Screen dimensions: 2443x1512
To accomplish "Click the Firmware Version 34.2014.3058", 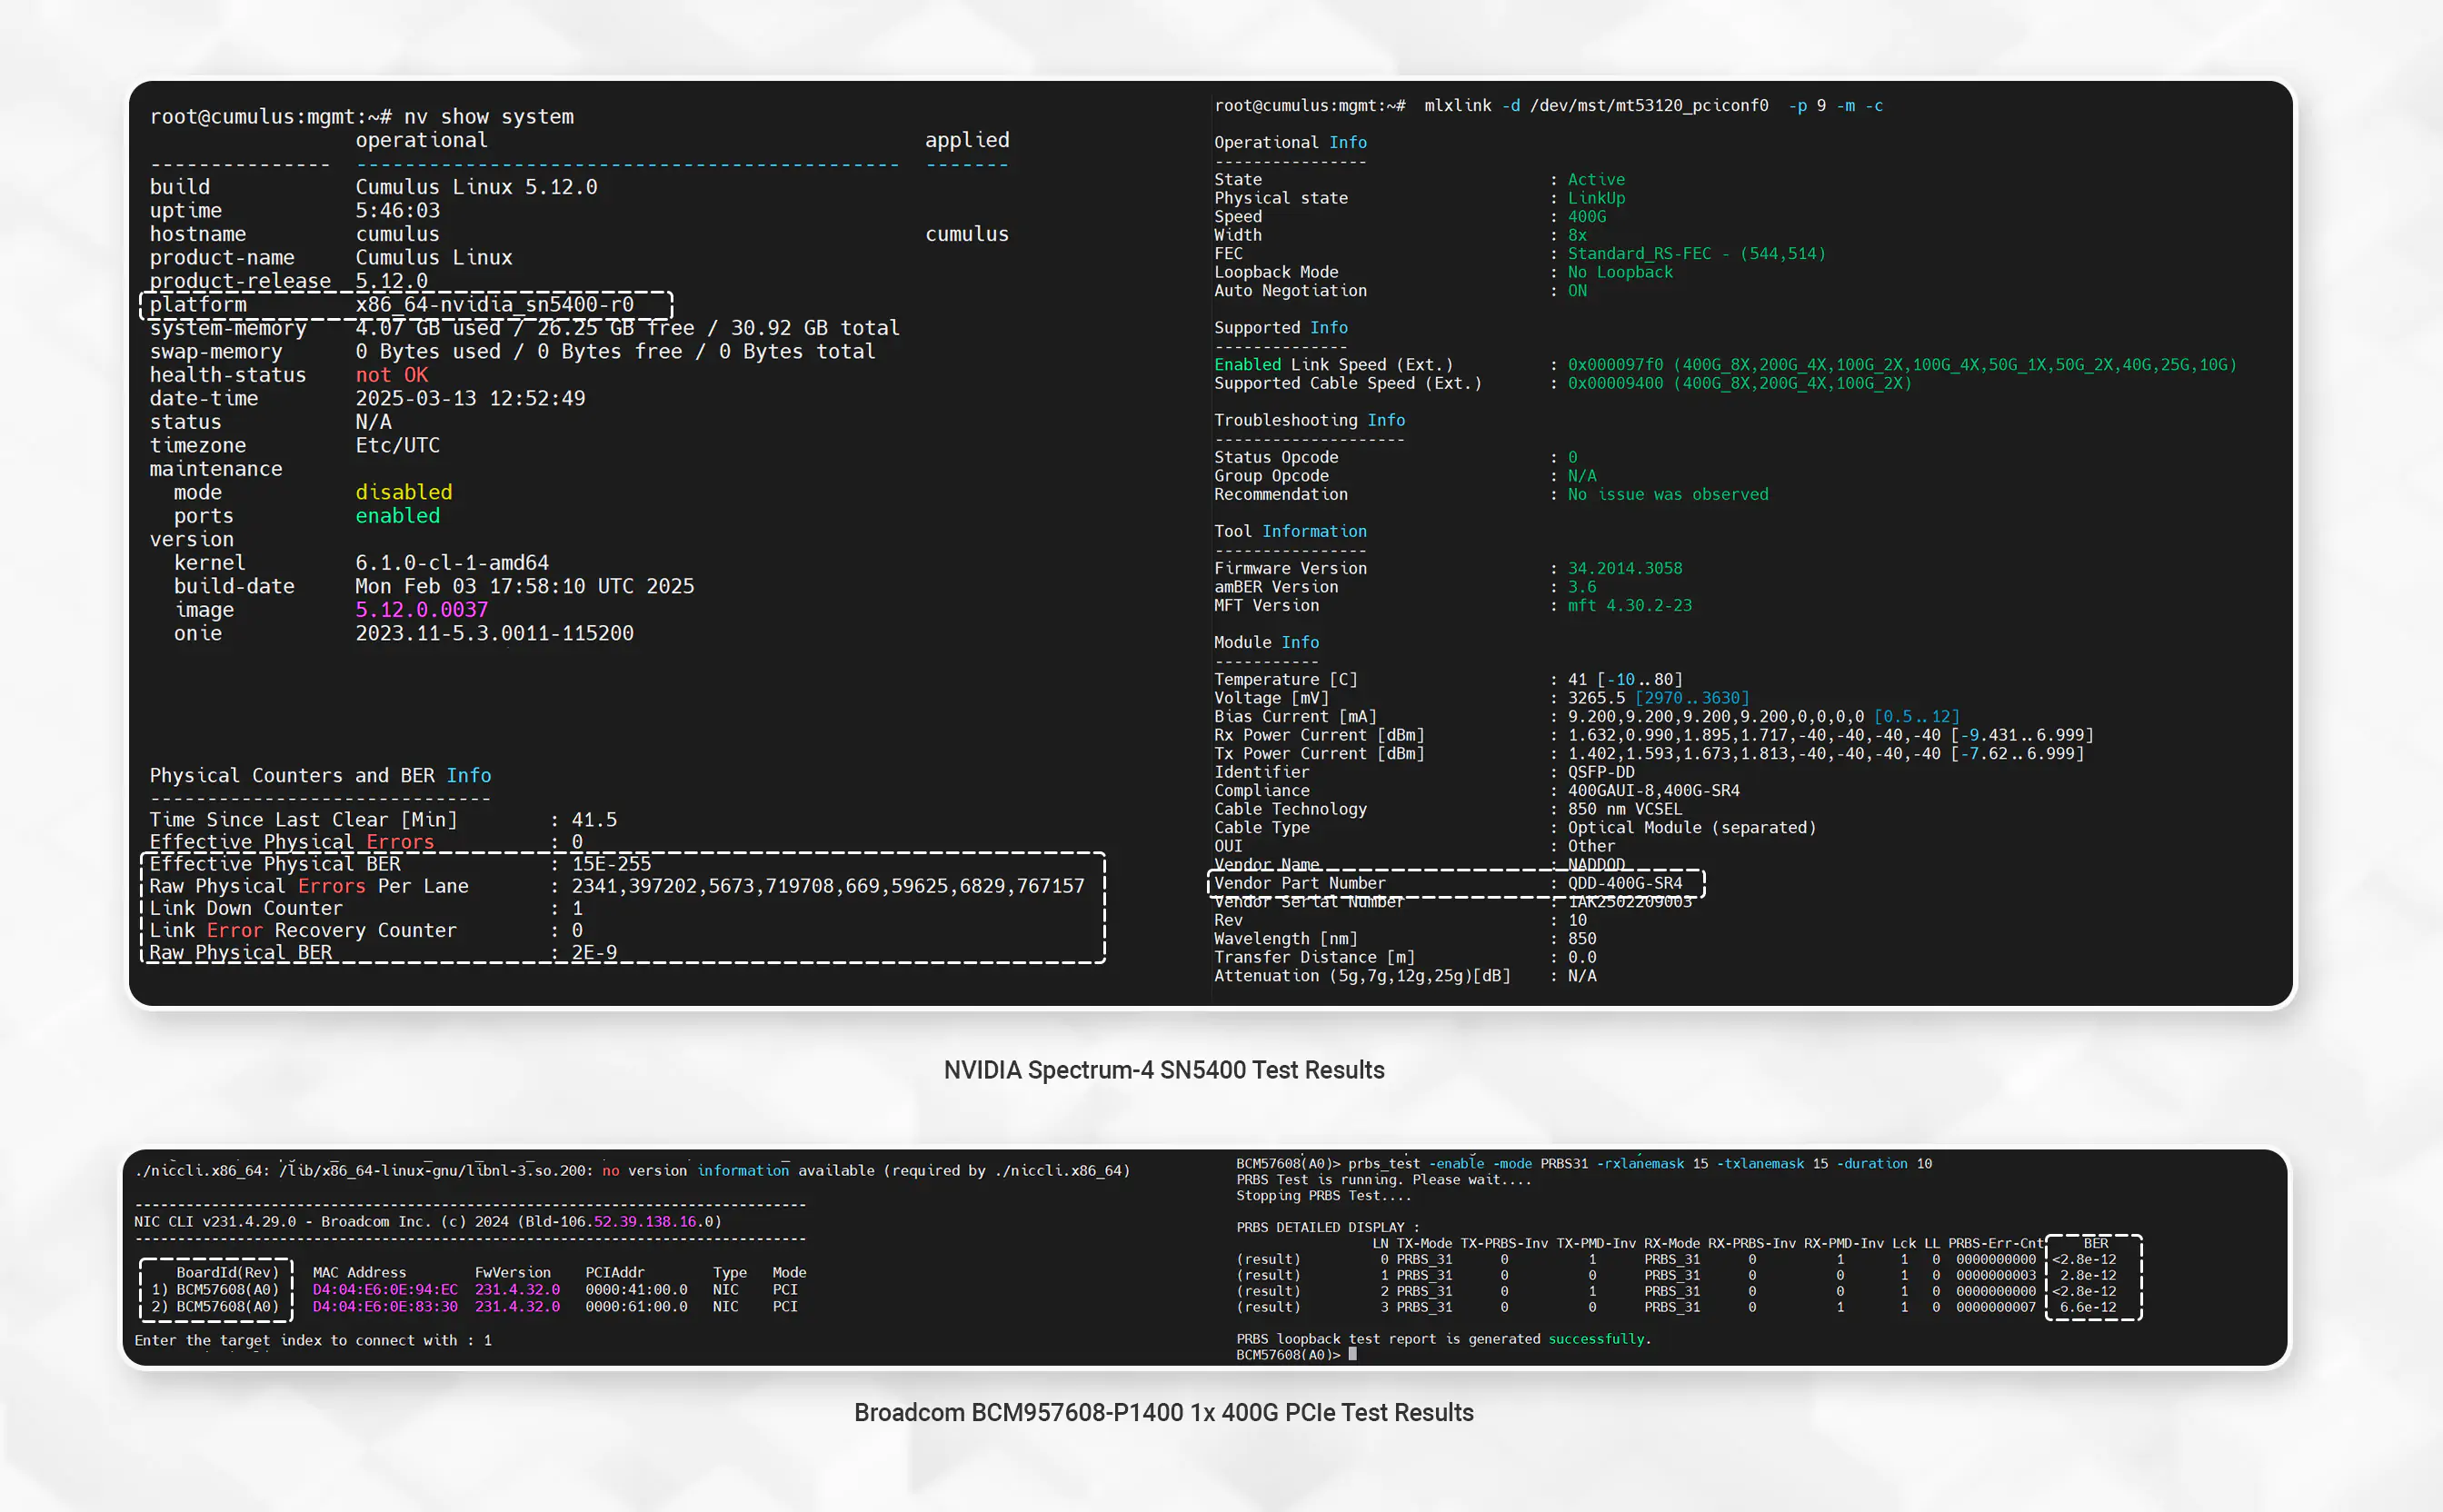I will pos(1624,569).
